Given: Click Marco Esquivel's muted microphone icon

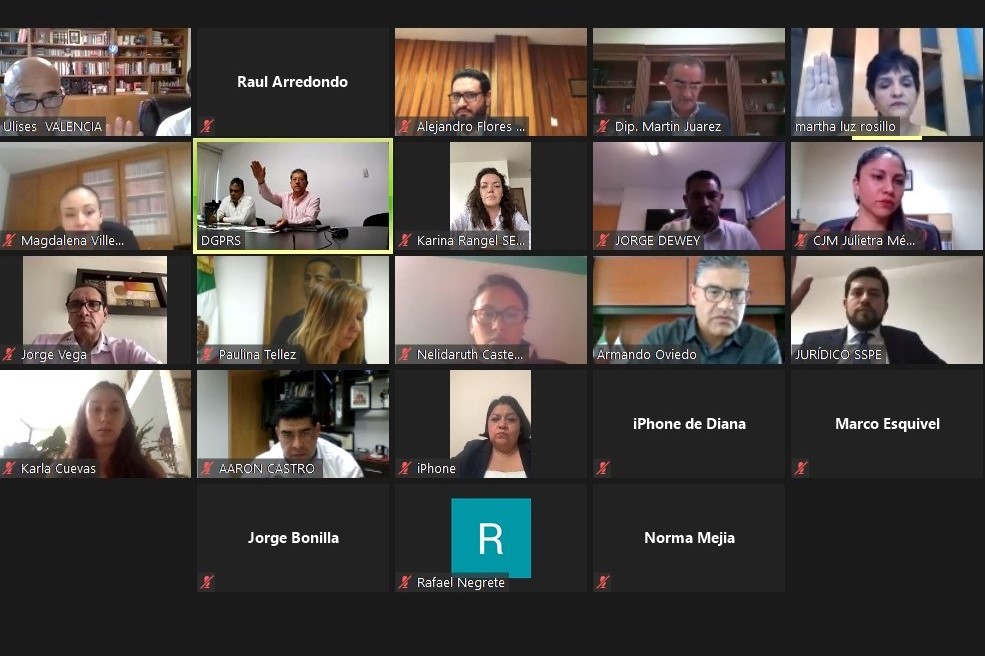Looking at the screenshot, I should click(x=801, y=468).
